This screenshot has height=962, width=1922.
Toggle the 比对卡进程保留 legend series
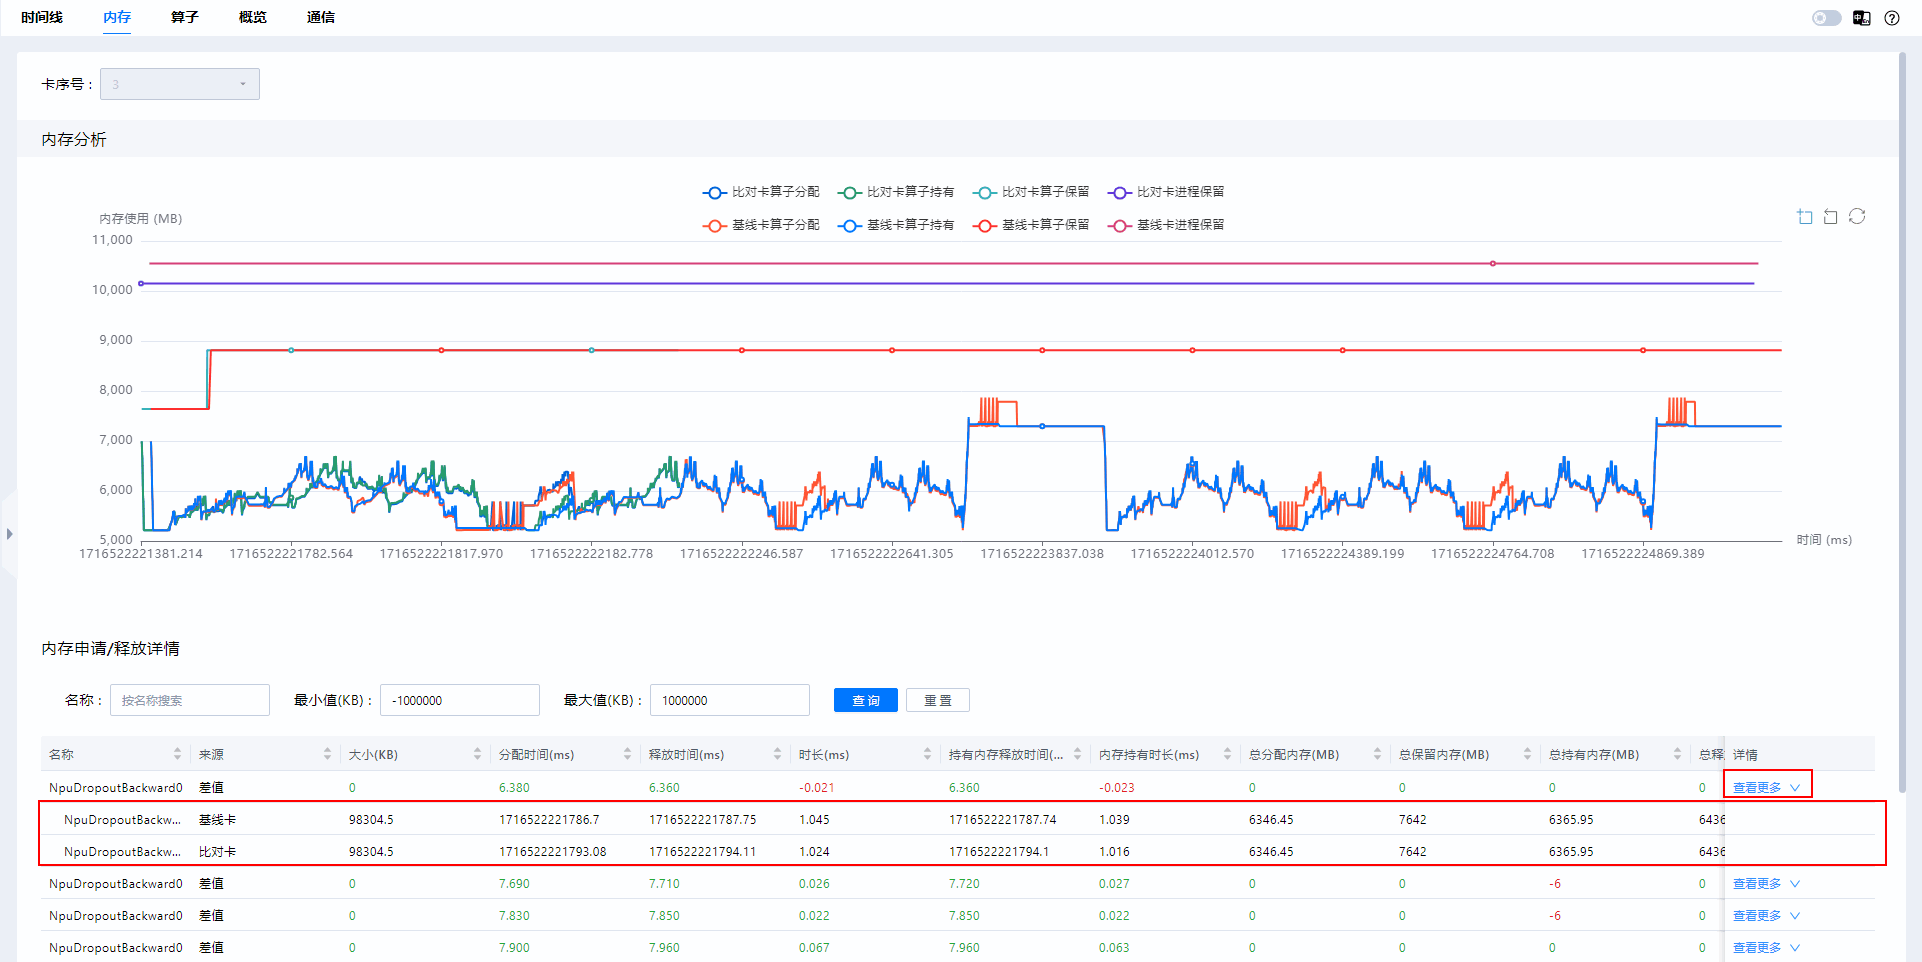[x=1166, y=192]
